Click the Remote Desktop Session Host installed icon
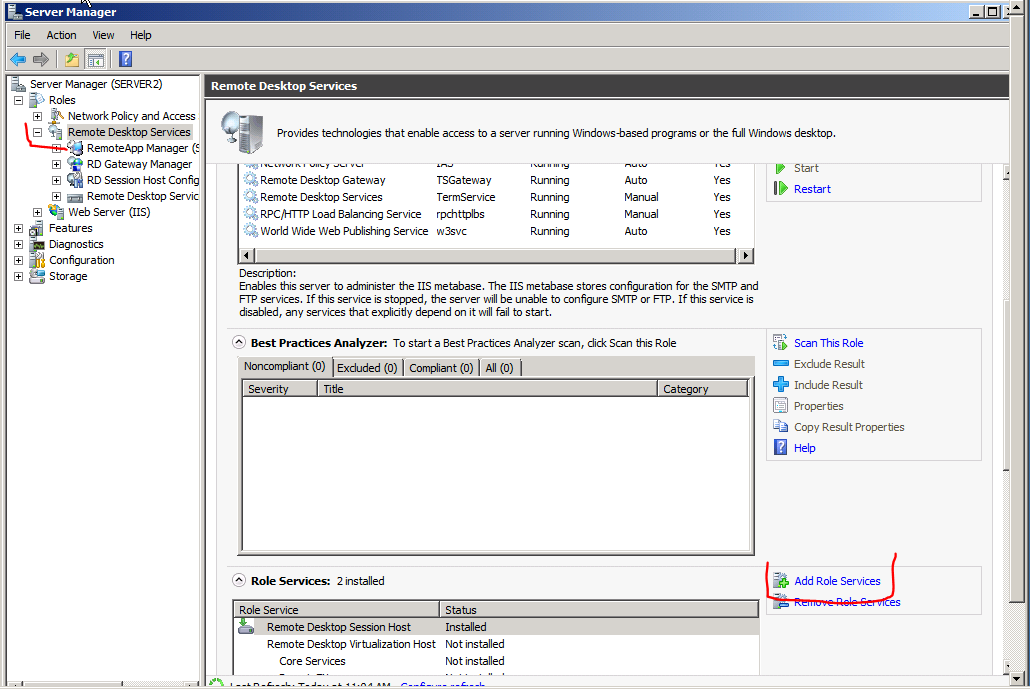Image resolution: width=1030 pixels, height=689 pixels. pos(246,626)
